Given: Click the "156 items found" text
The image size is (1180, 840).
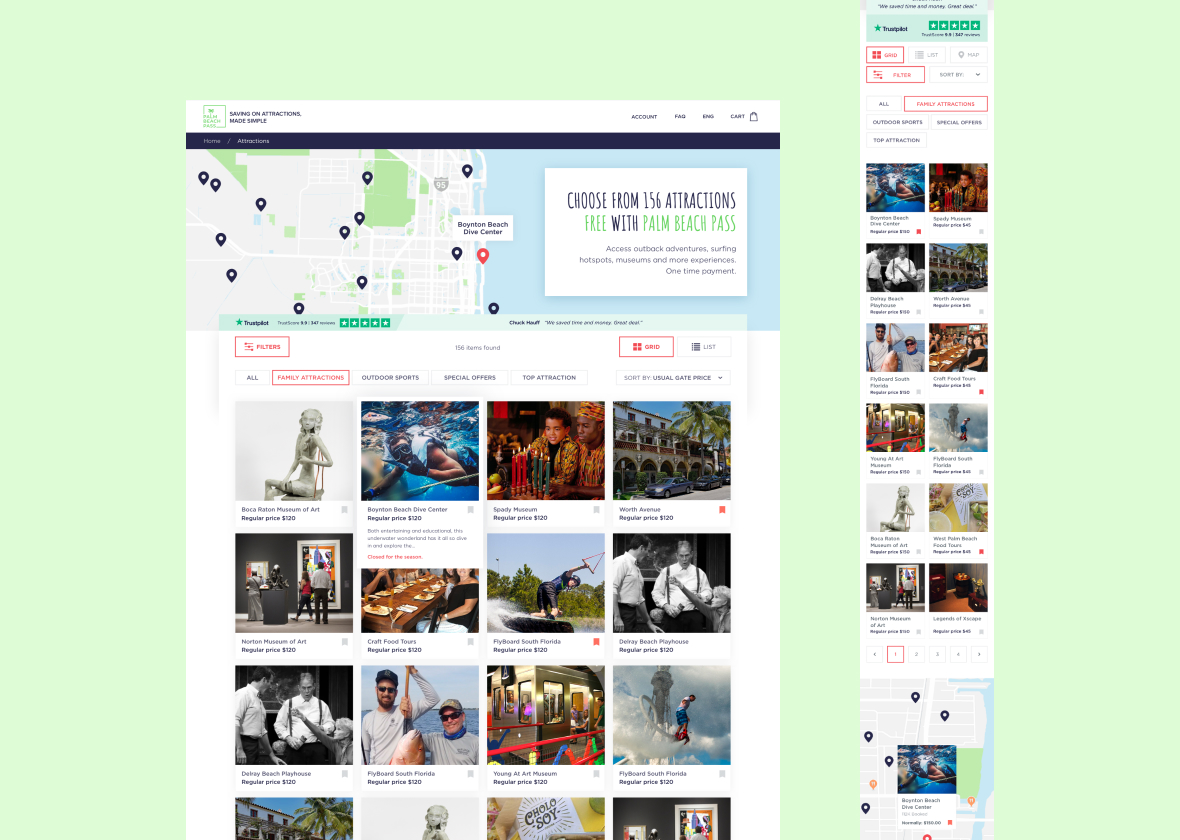Looking at the screenshot, I should pos(477,348).
